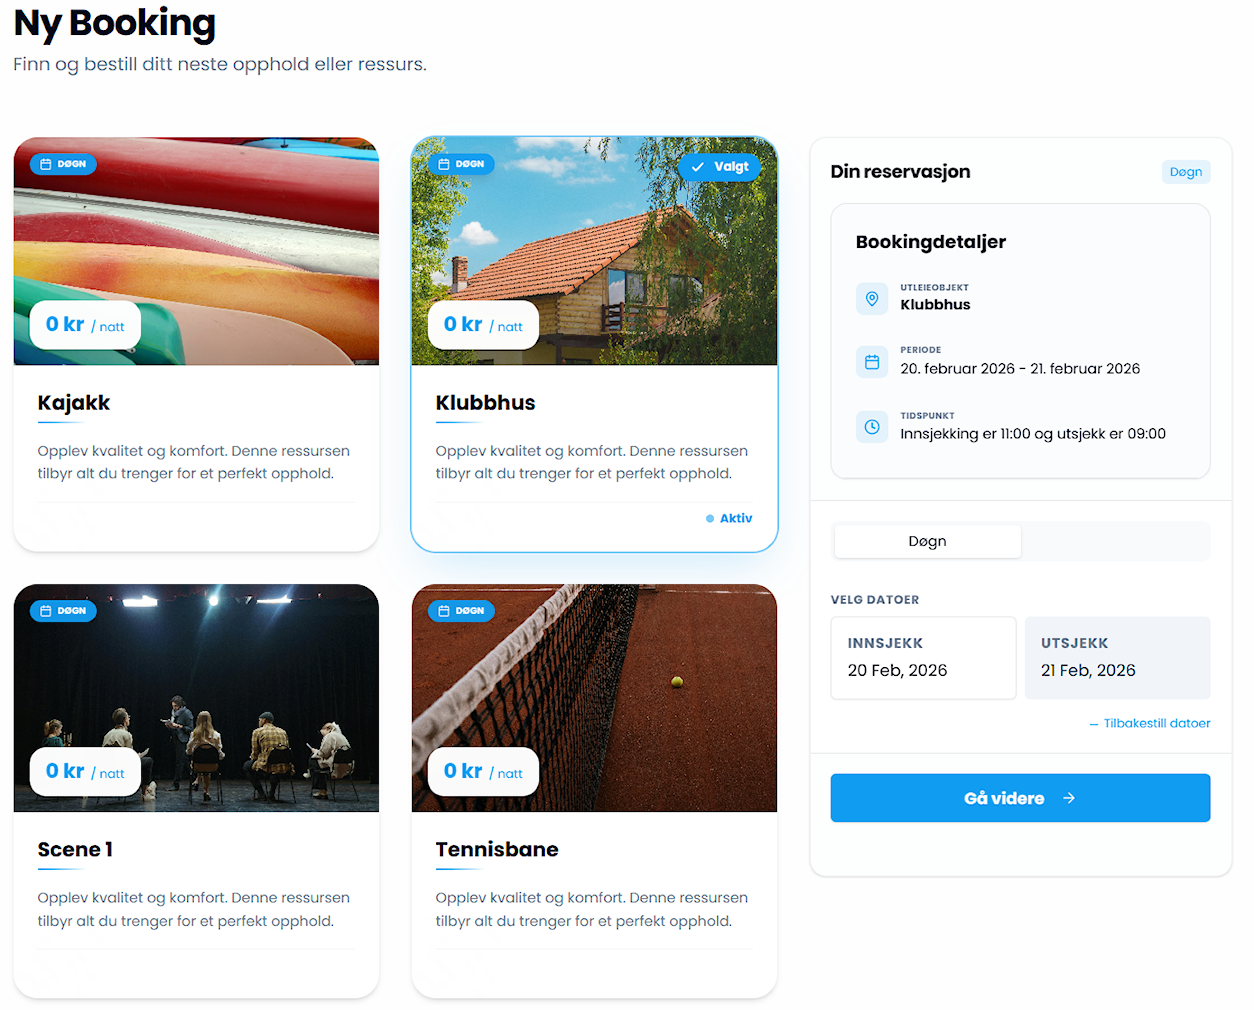Viewport: 1254px width, 1010px height.
Task: Choose the Tennisbane resource title
Action: click(497, 849)
